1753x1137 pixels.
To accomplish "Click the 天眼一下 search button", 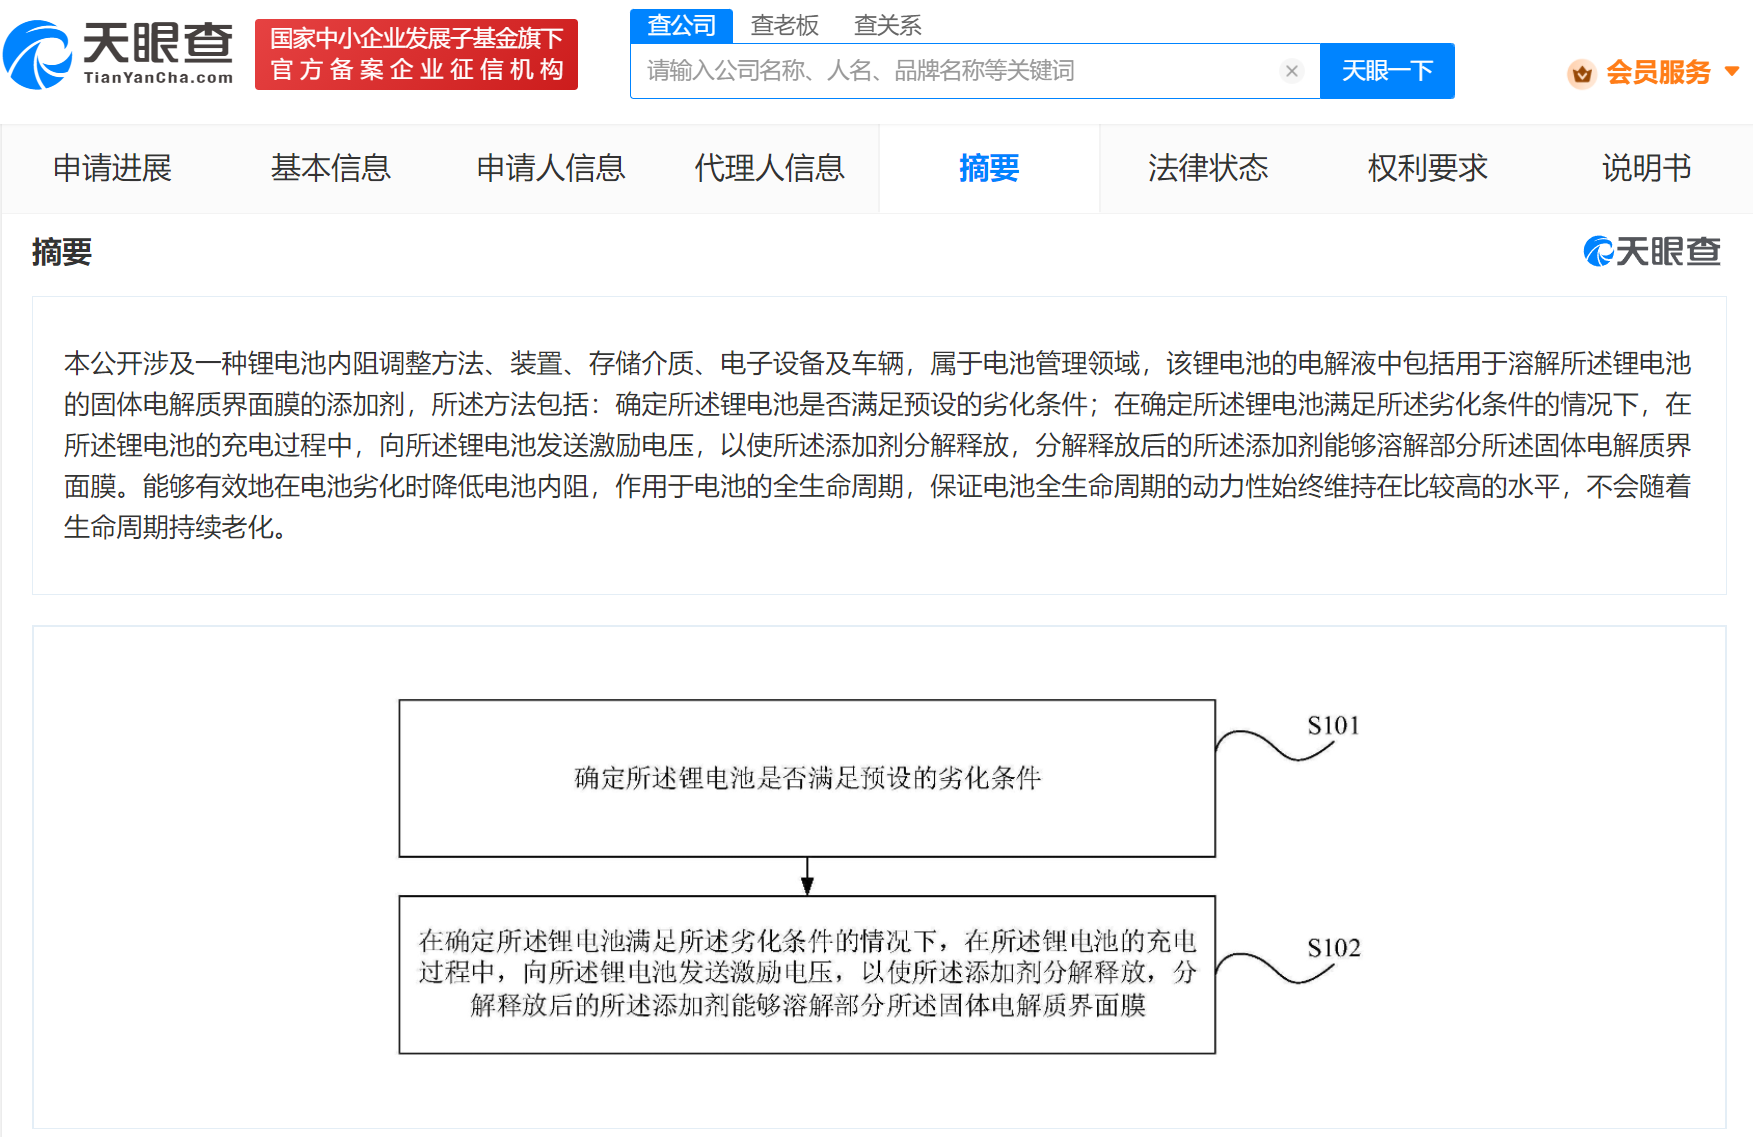I will 1388,70.
